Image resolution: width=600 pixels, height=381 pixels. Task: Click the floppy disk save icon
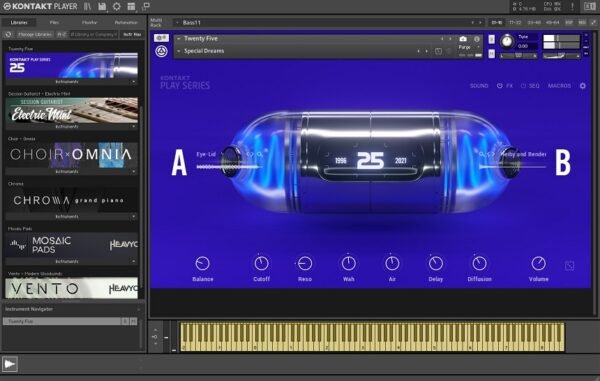coord(102,7)
